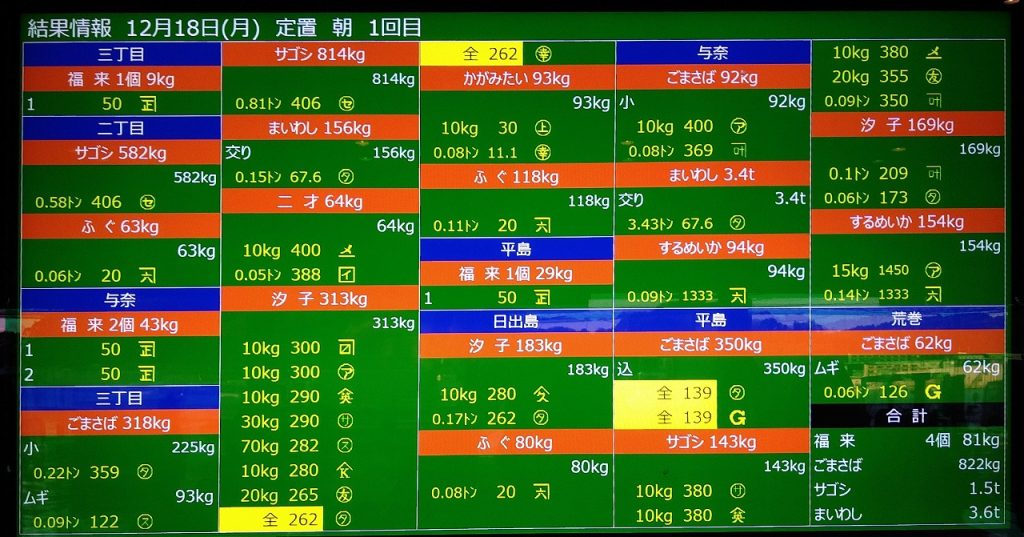Click buyer mark next to 70kg 282 row
This screenshot has height=537, width=1024.
click(x=346, y=446)
